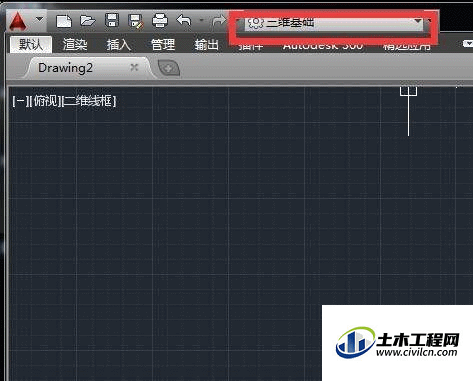Switch to the 插入 ribbon tab

point(119,45)
